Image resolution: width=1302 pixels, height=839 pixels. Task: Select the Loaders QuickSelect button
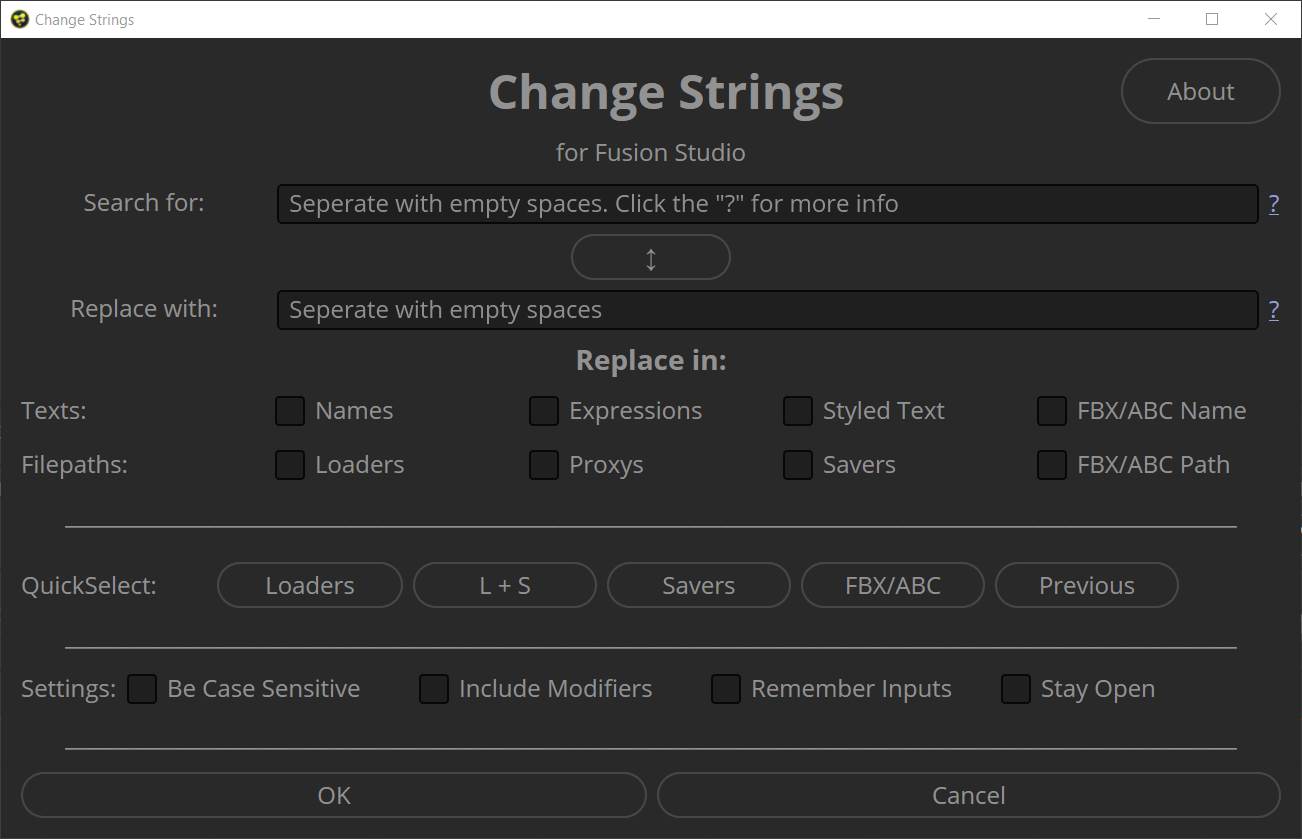pos(309,585)
